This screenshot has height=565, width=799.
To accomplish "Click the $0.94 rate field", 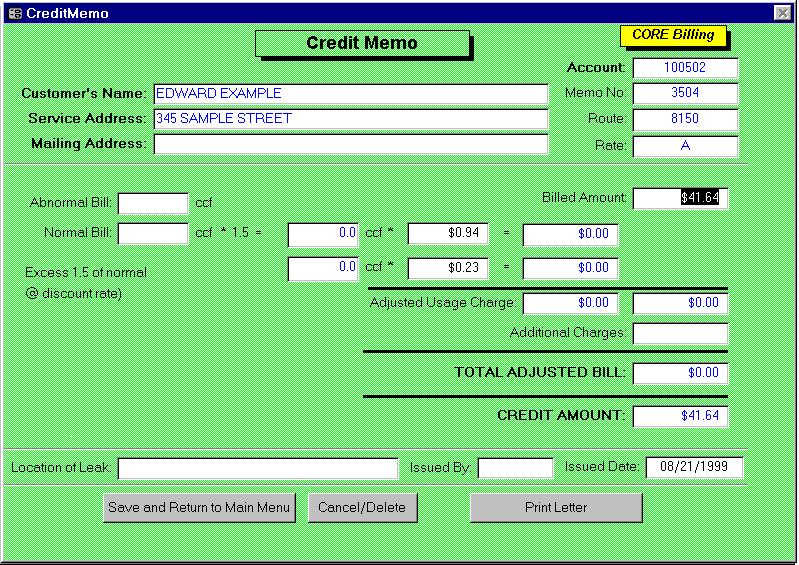I will 448,234.
